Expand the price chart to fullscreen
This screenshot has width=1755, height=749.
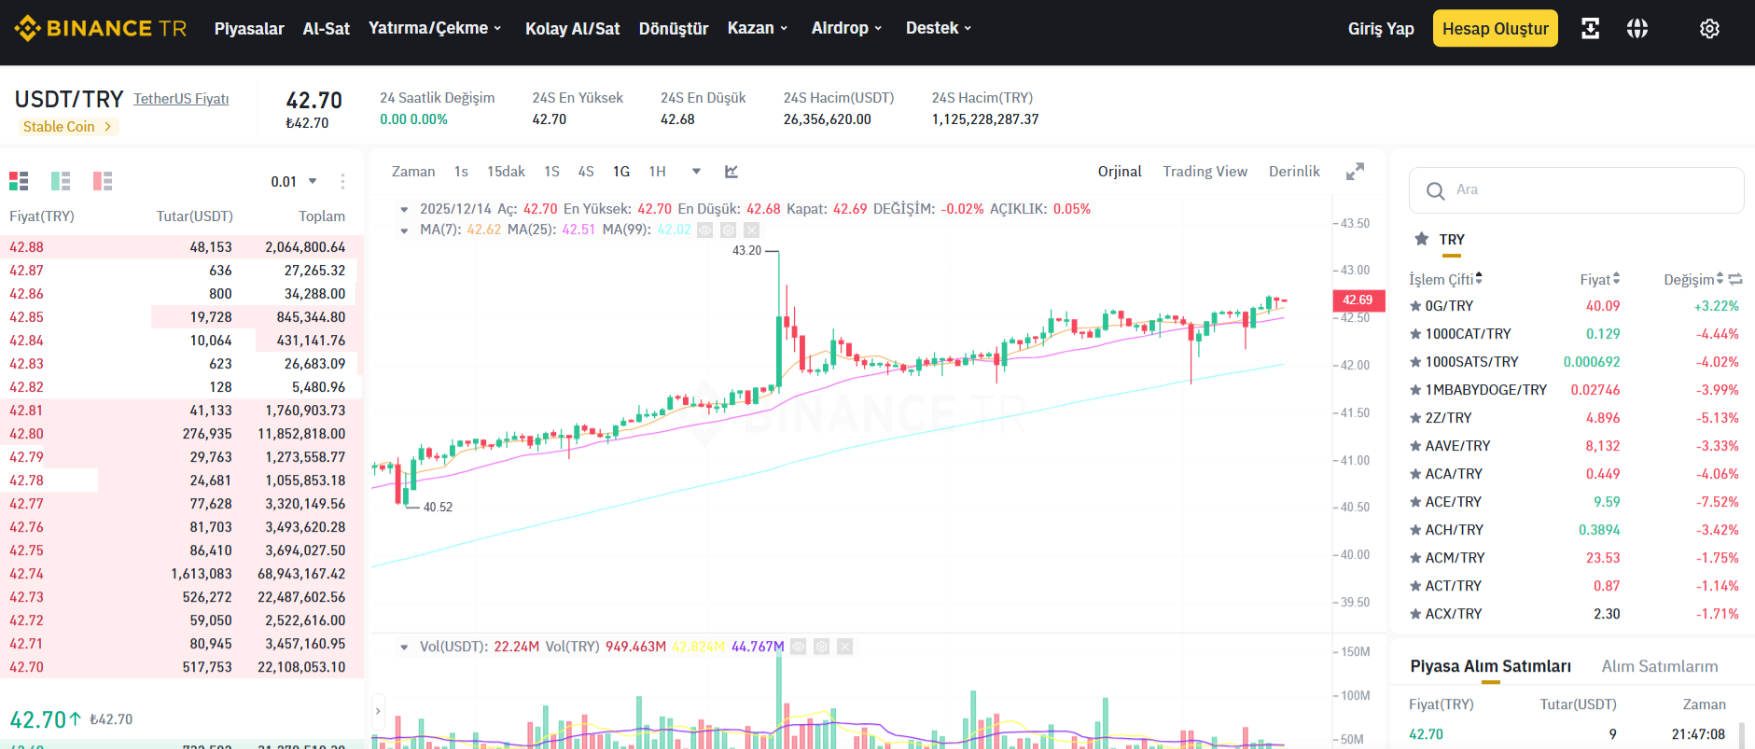[1355, 172]
